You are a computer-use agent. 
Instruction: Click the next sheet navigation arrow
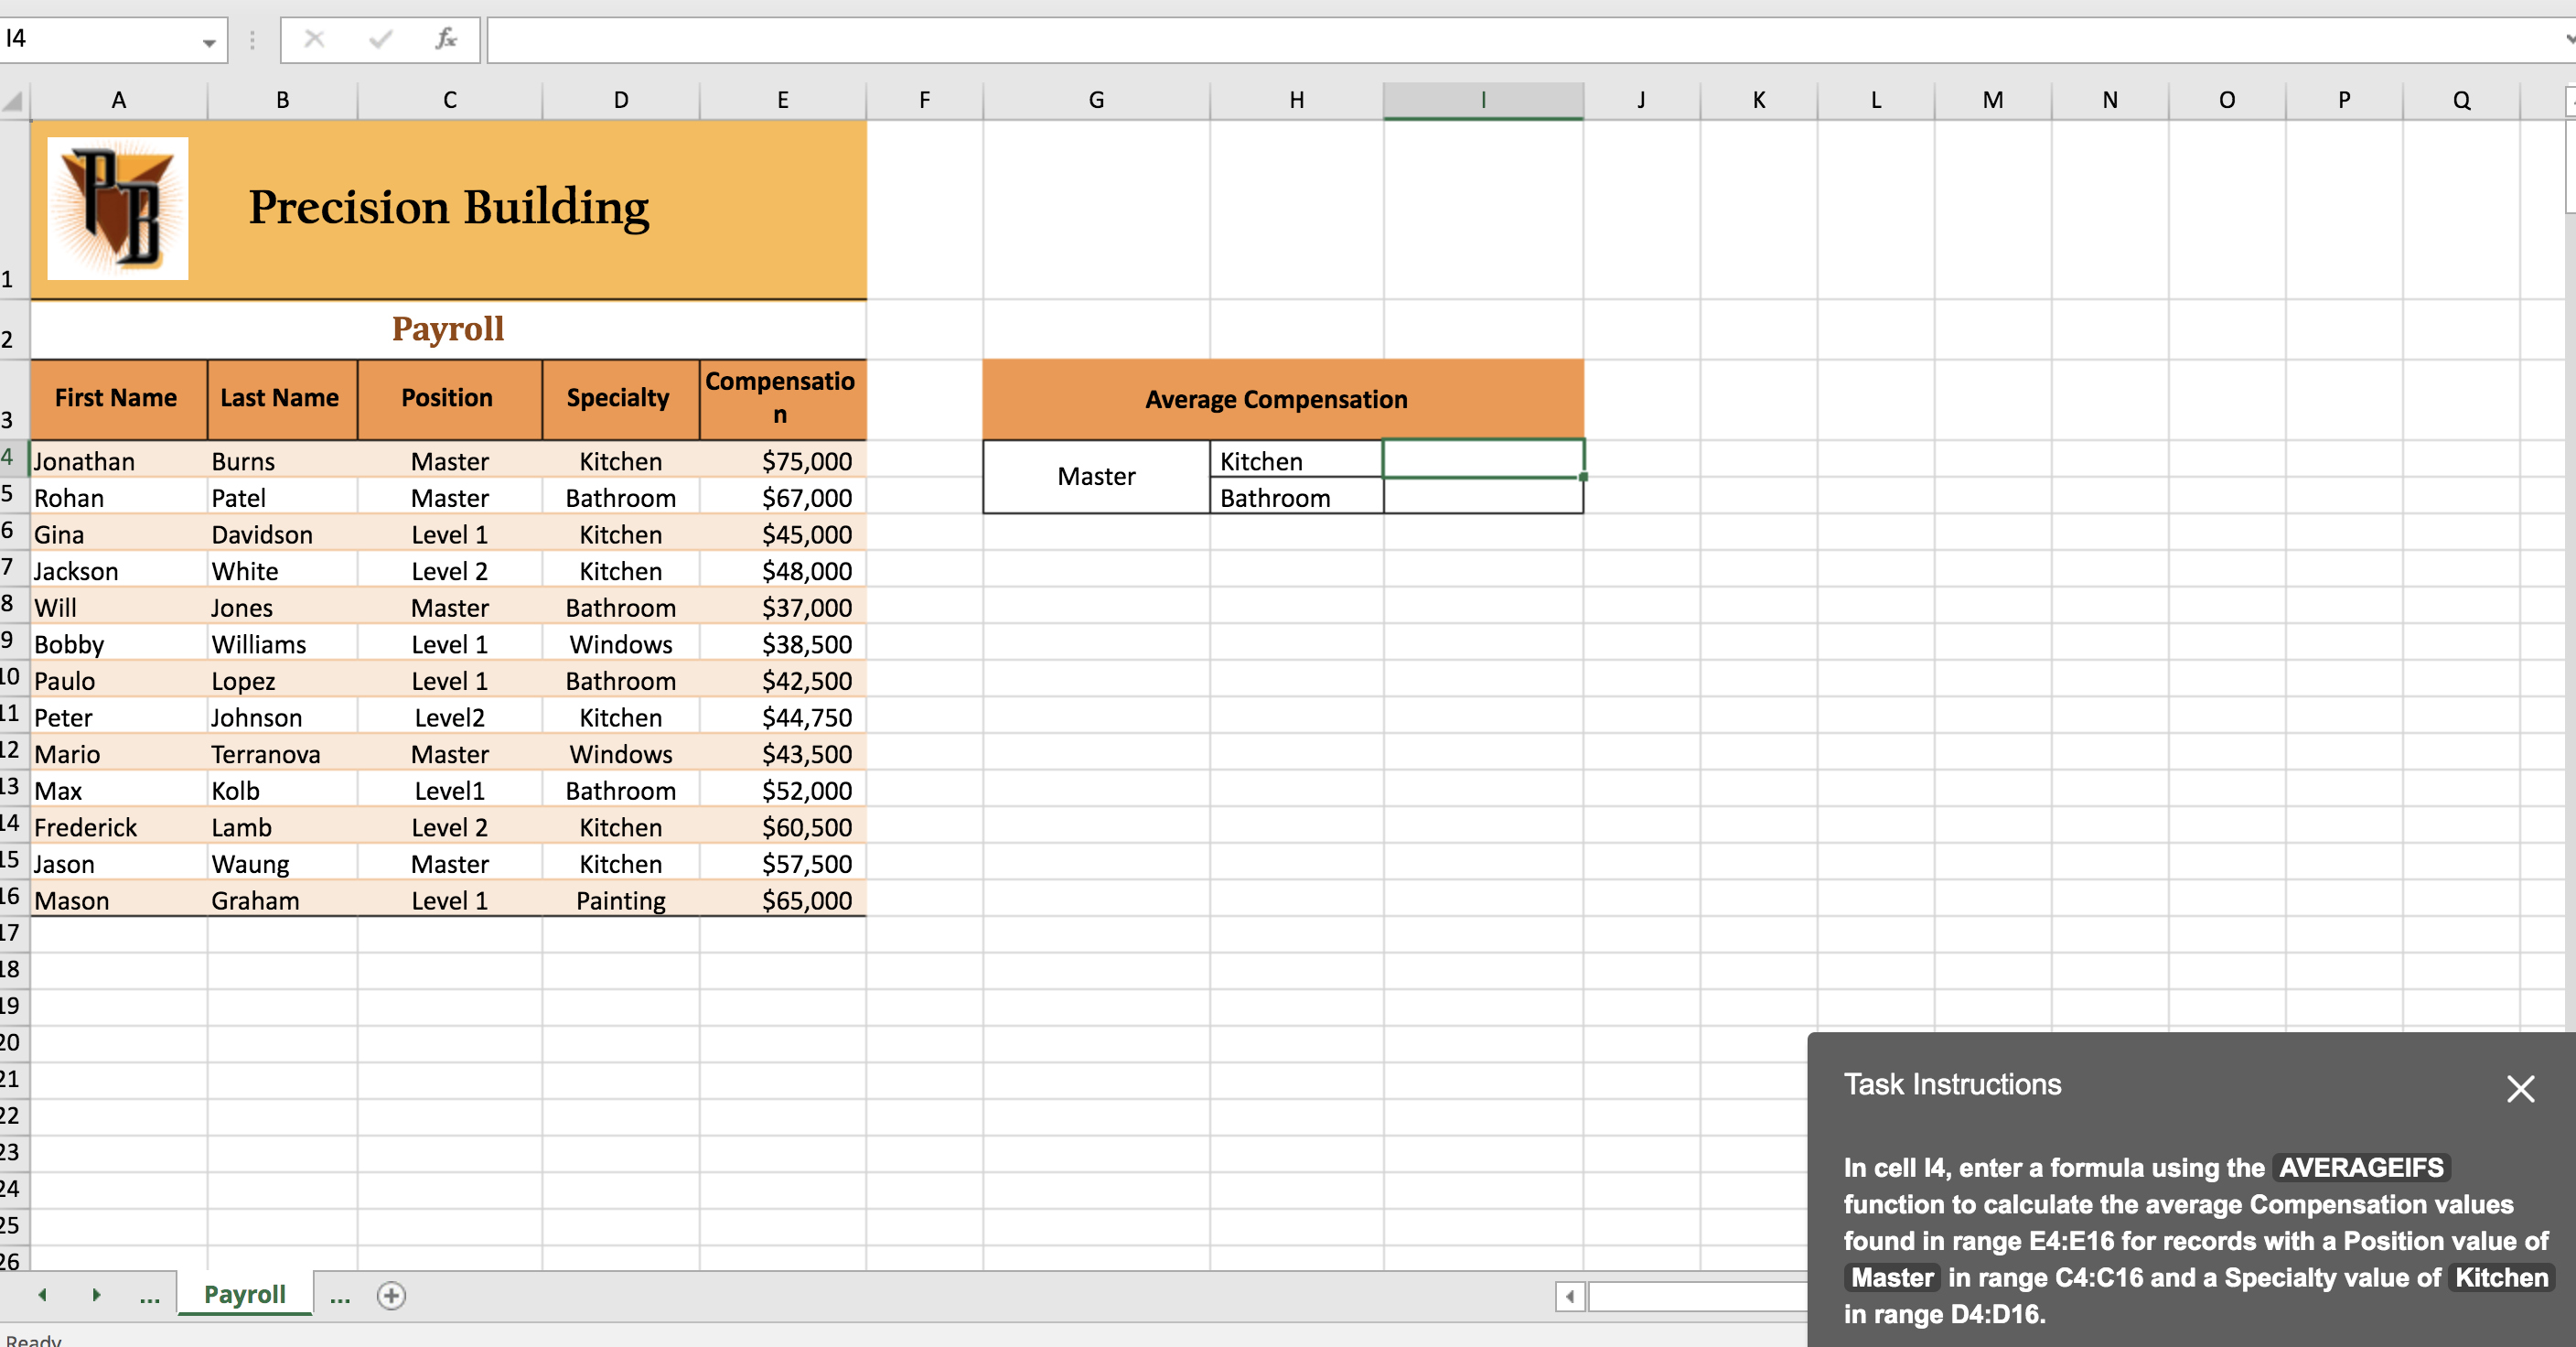(x=96, y=1295)
